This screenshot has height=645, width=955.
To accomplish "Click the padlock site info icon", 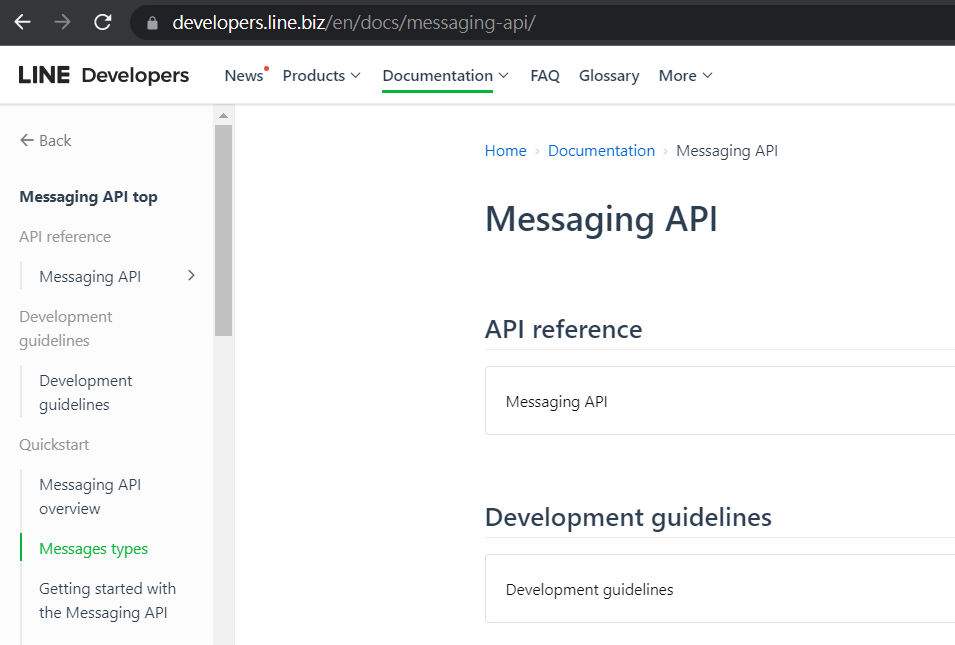I will tap(153, 23).
